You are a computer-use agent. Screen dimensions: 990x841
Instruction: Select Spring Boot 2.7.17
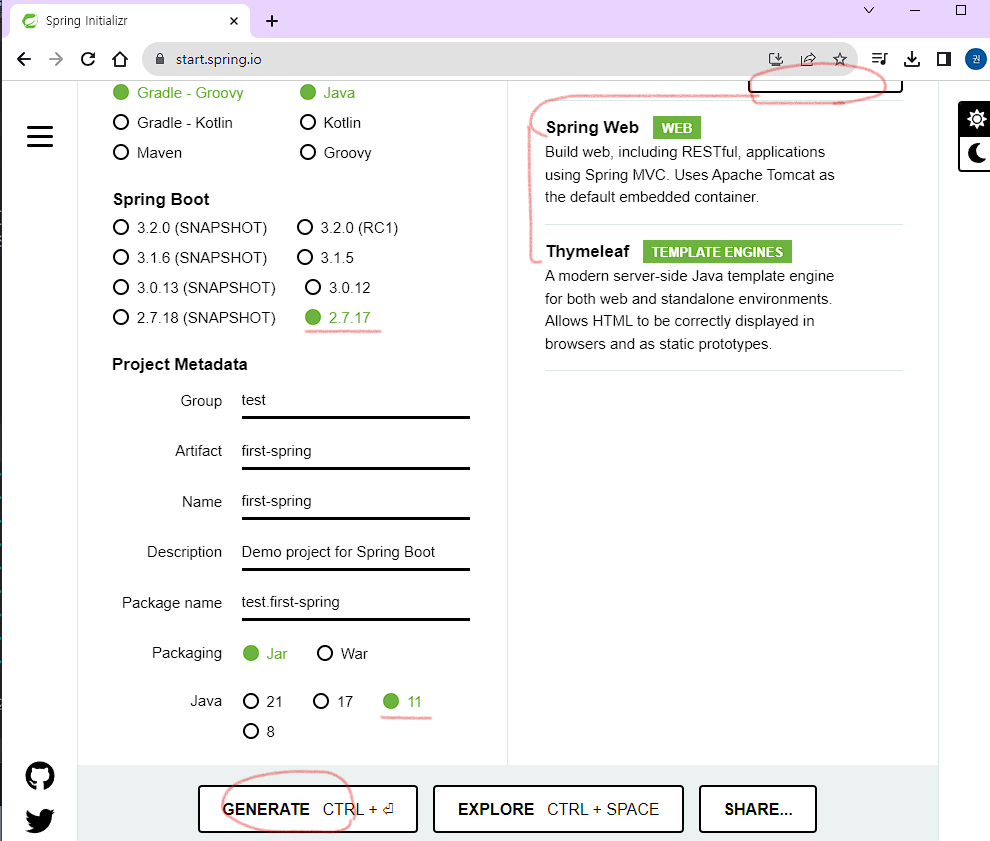(338, 318)
